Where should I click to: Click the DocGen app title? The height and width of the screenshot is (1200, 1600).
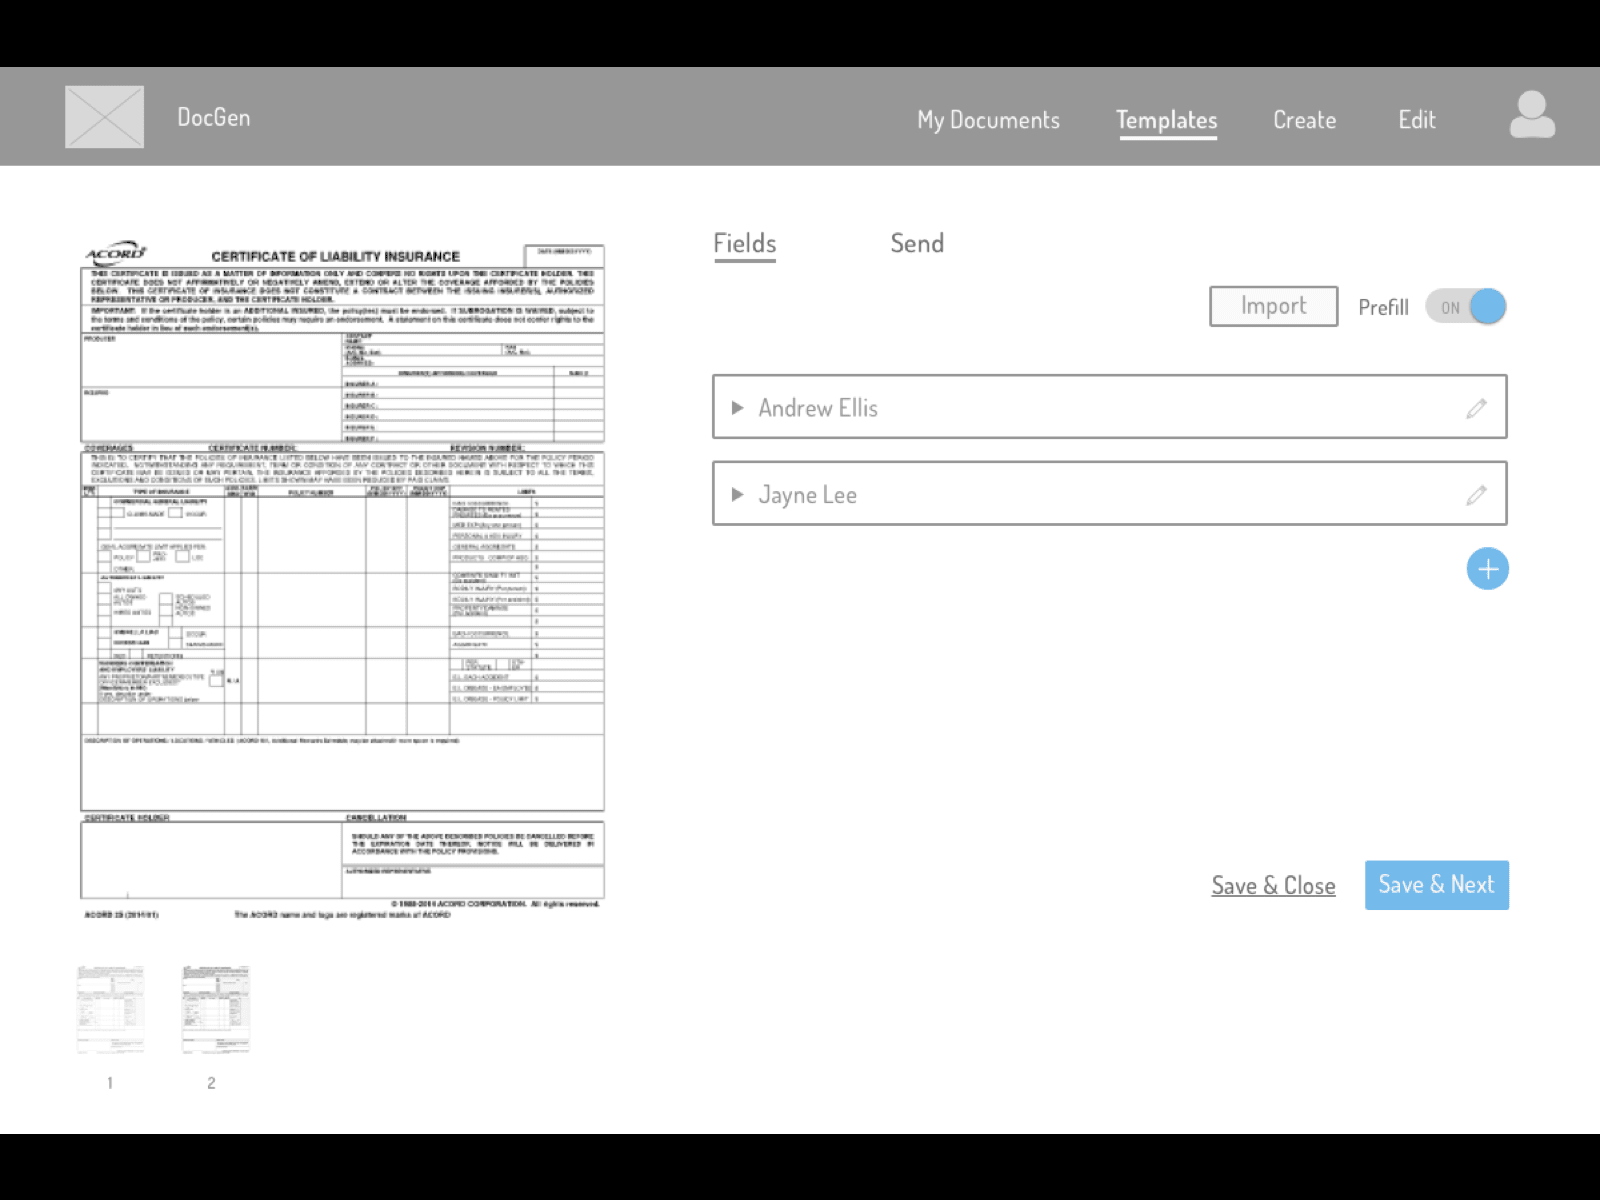(214, 117)
